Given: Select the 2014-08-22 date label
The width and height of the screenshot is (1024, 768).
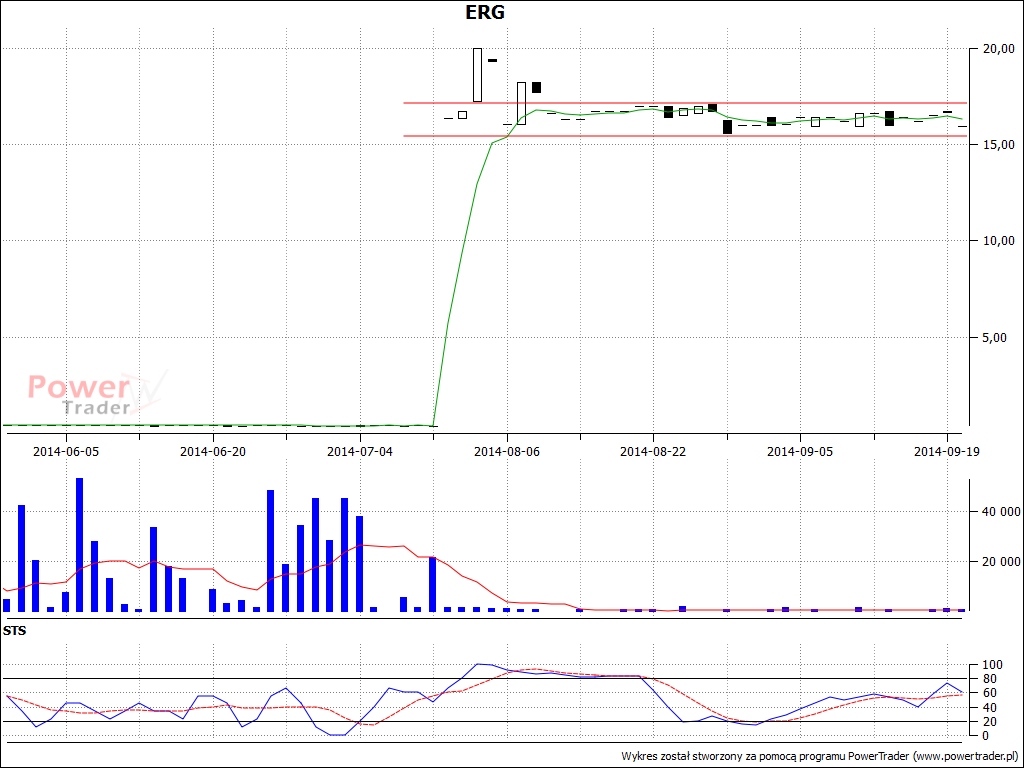Looking at the screenshot, I should pyautogui.click(x=653, y=451).
